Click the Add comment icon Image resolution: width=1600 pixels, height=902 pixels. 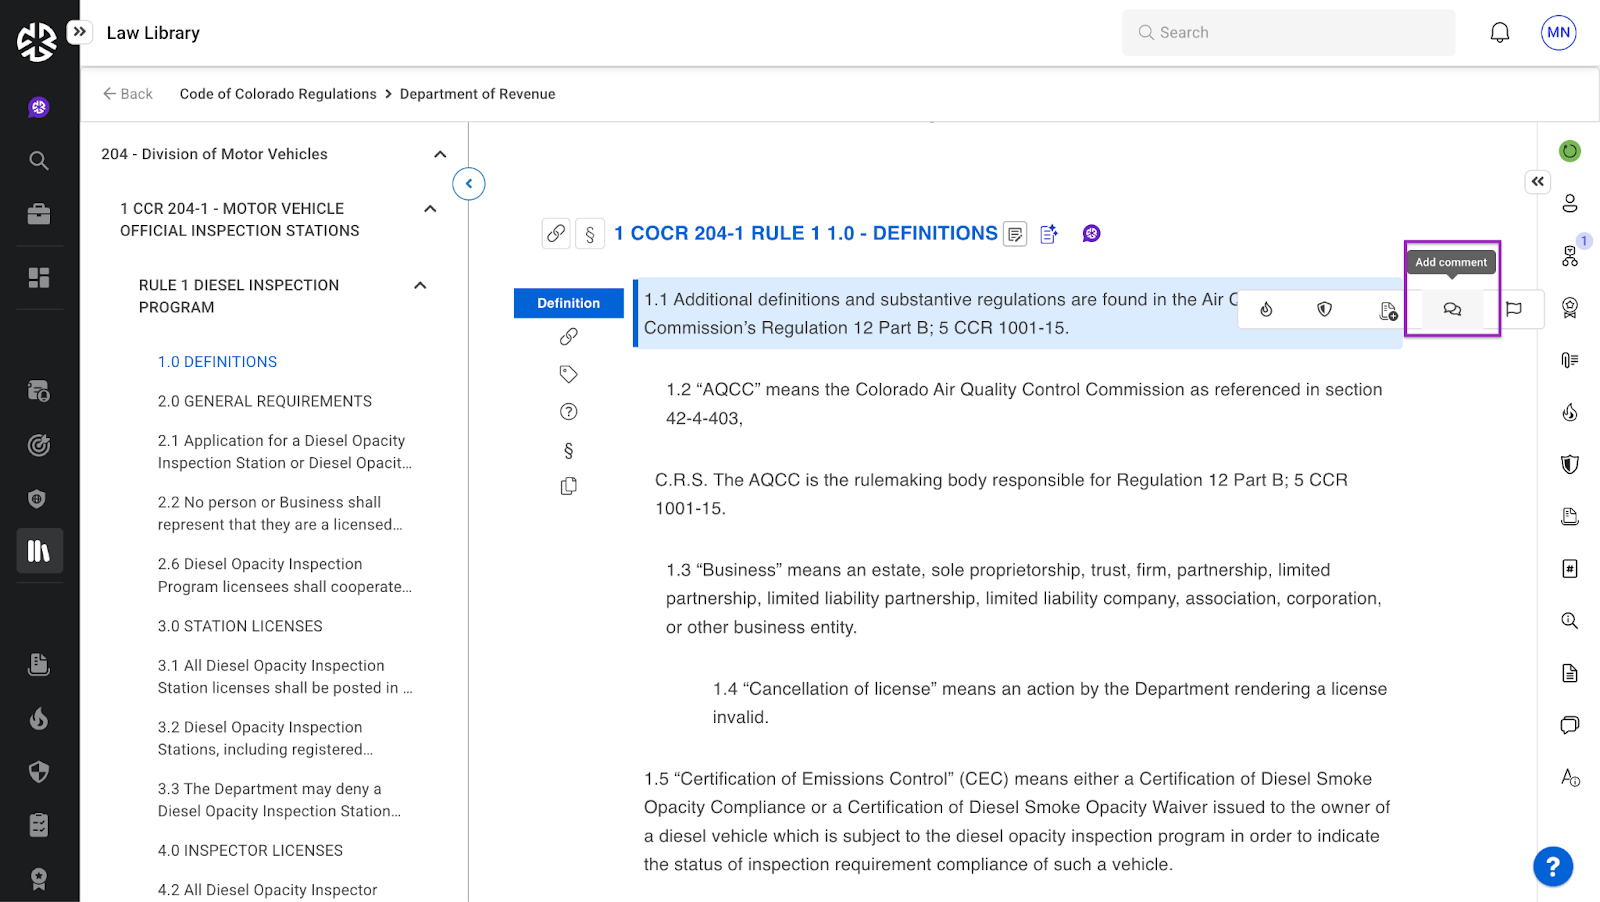(x=1452, y=310)
